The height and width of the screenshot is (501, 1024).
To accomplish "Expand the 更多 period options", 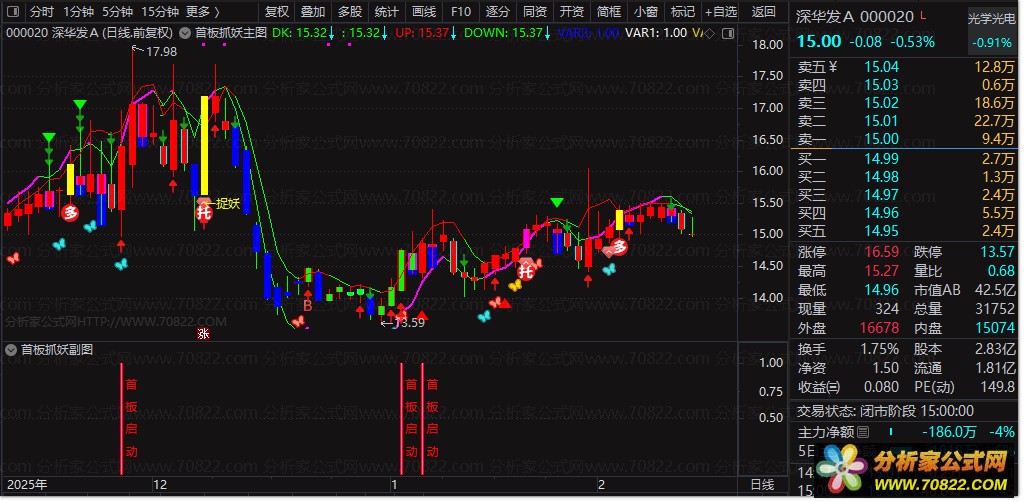I will click(x=202, y=11).
